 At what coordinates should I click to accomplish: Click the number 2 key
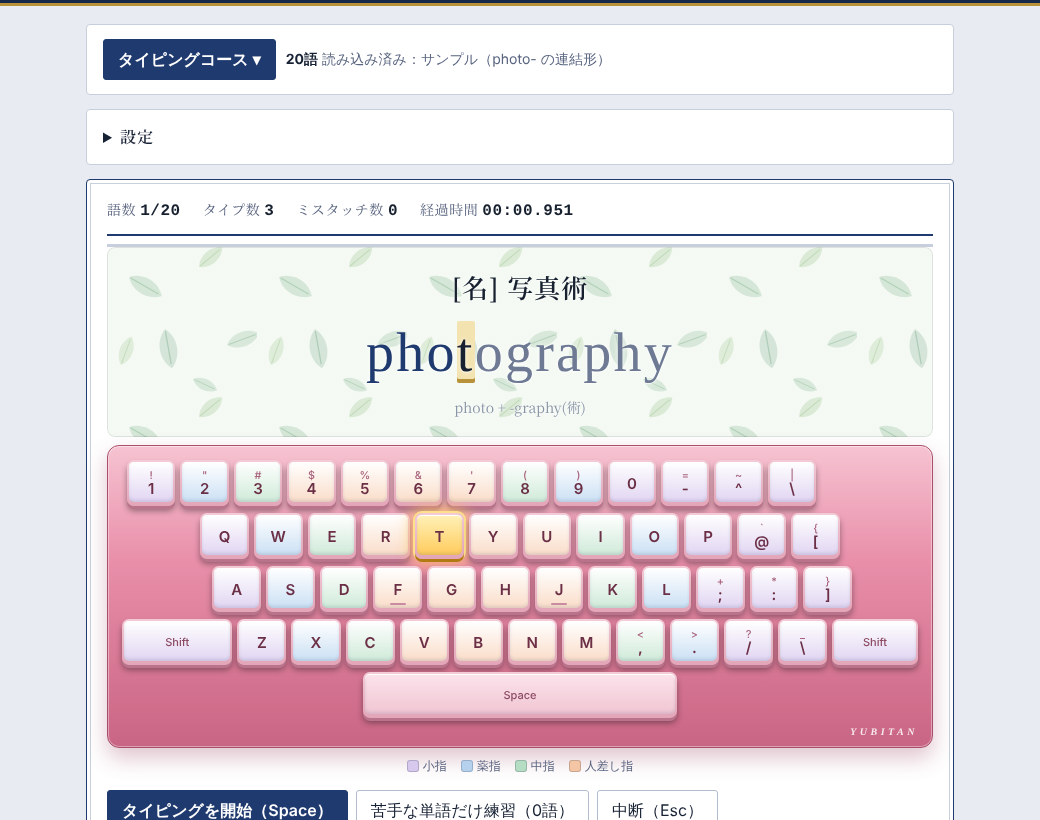point(204,483)
